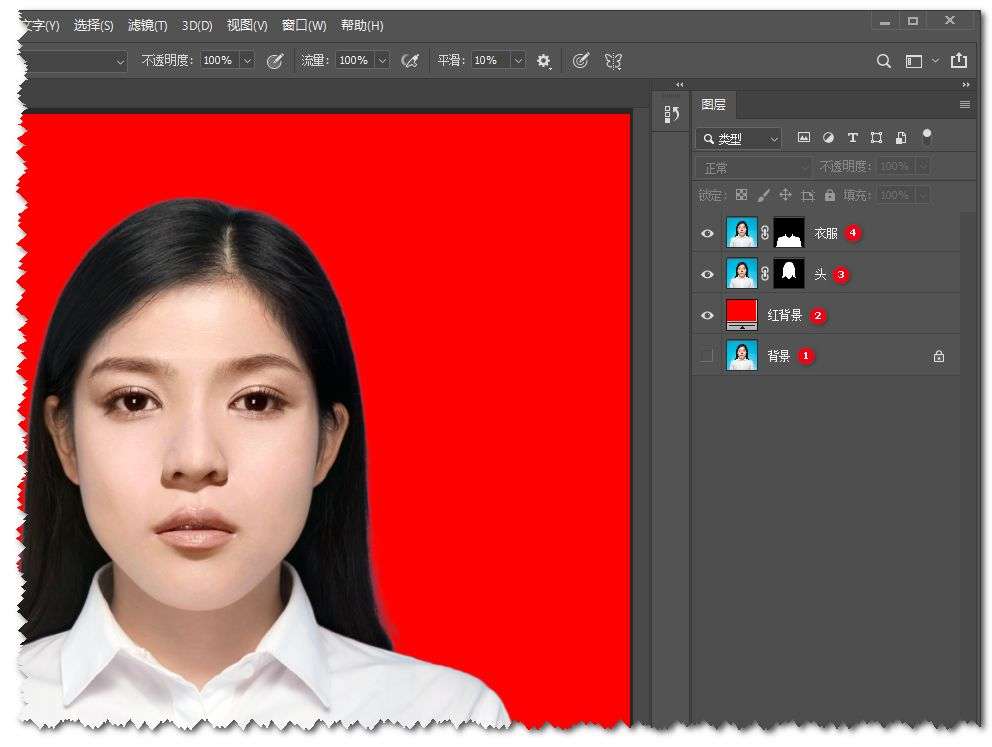The image size is (992, 747).
Task: Open the 滤镜(T) menu
Action: [147, 25]
